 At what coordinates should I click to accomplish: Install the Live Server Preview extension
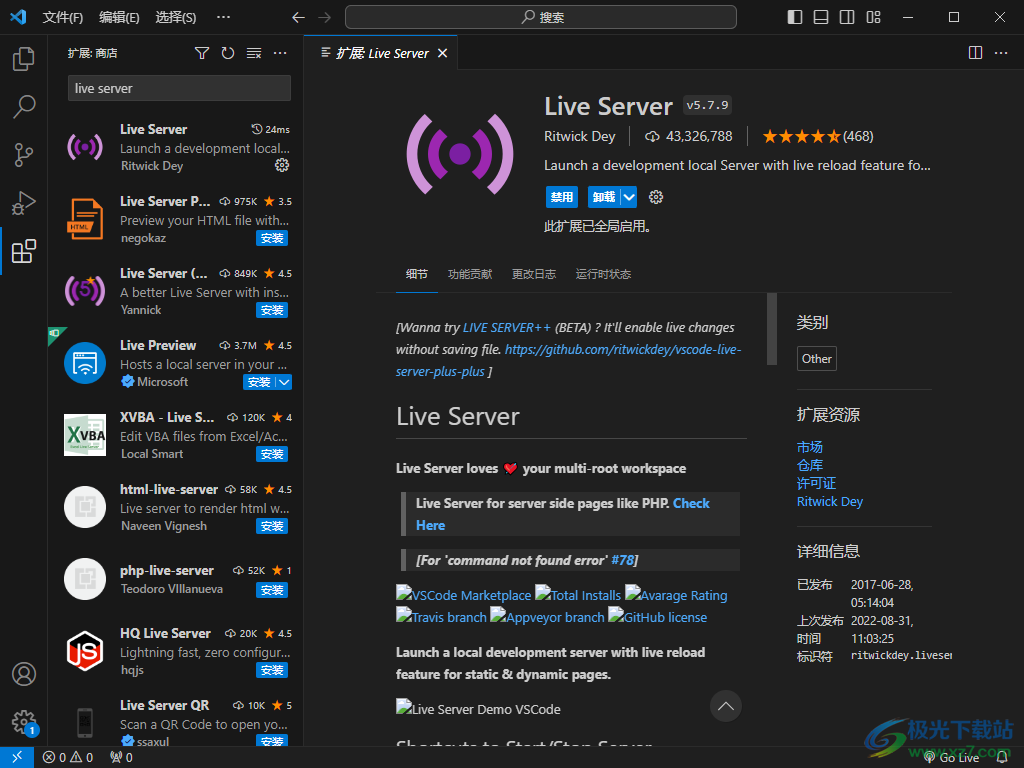tap(272, 238)
